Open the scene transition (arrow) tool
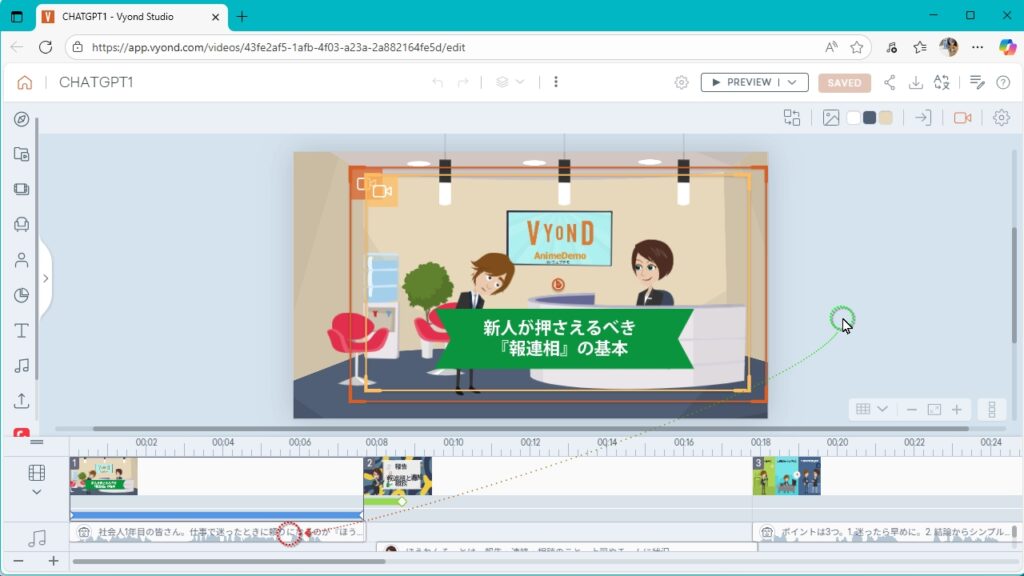The width and height of the screenshot is (1024, 576). coord(923,118)
